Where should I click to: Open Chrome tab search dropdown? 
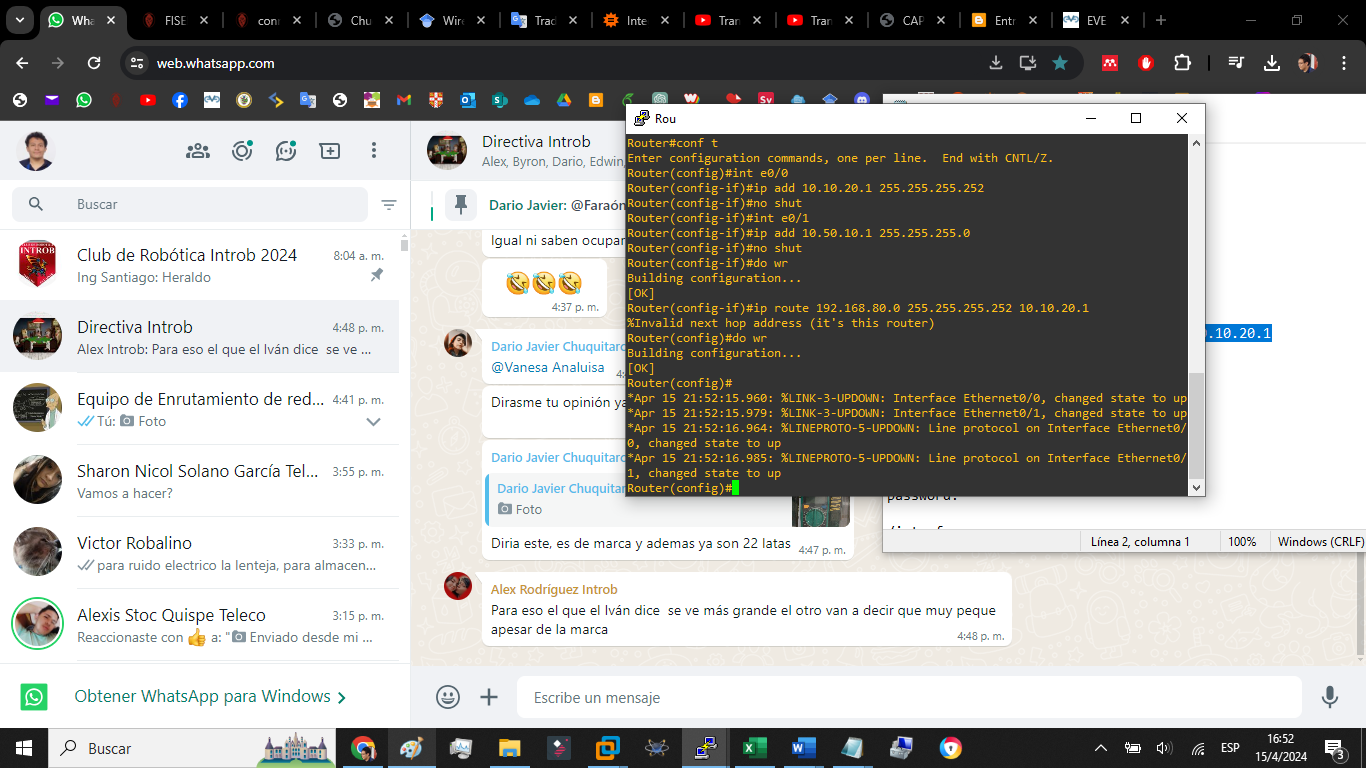point(20,20)
